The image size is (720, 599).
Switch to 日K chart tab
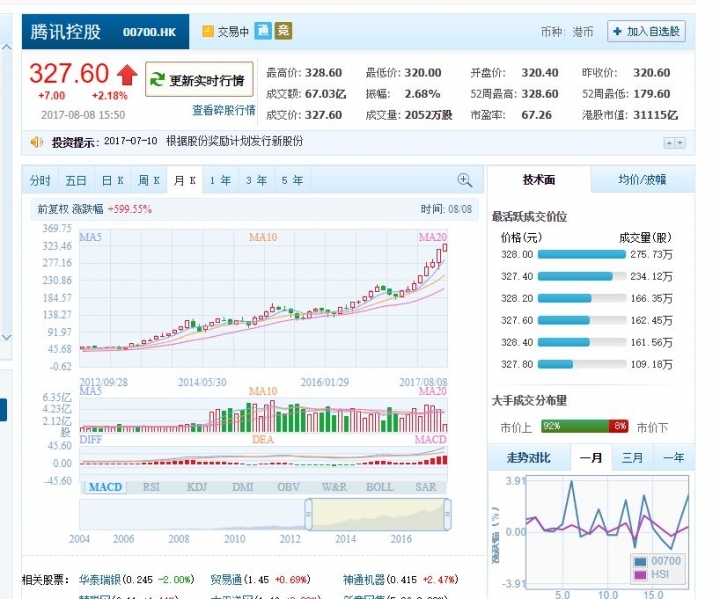[112, 181]
